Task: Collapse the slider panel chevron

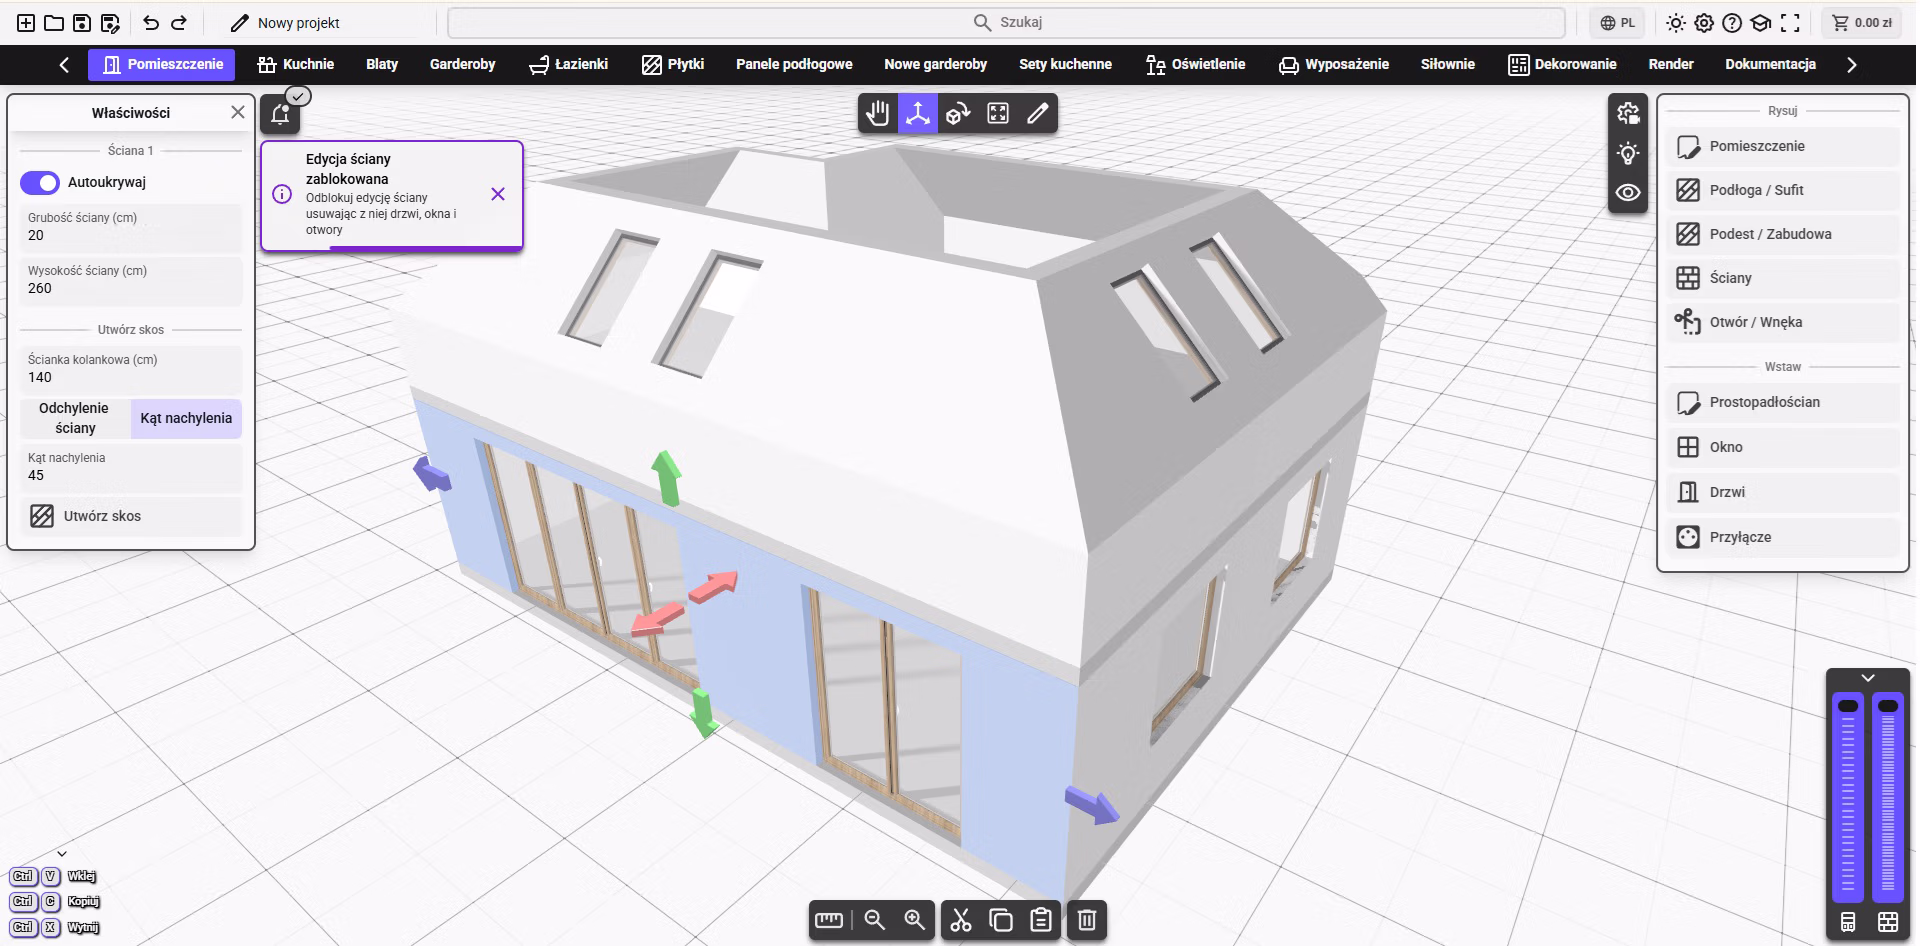Action: coord(1868,678)
